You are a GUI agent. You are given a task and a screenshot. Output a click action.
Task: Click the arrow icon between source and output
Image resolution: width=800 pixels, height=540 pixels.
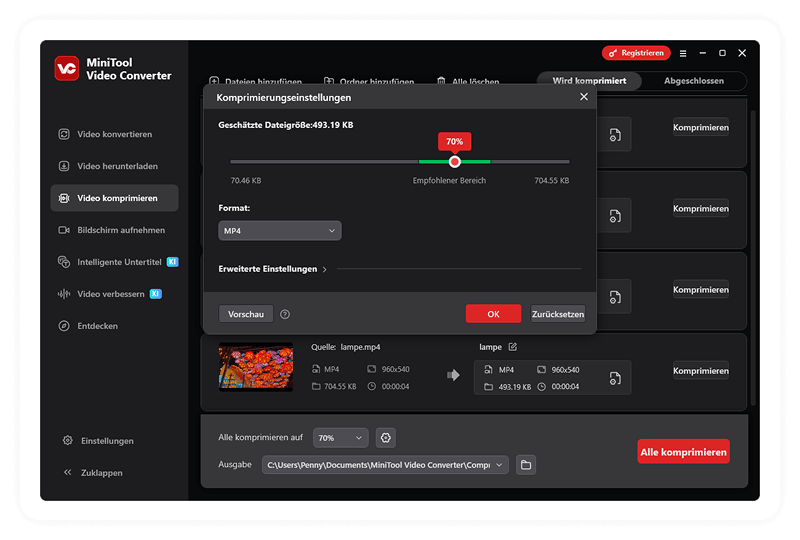(453, 375)
